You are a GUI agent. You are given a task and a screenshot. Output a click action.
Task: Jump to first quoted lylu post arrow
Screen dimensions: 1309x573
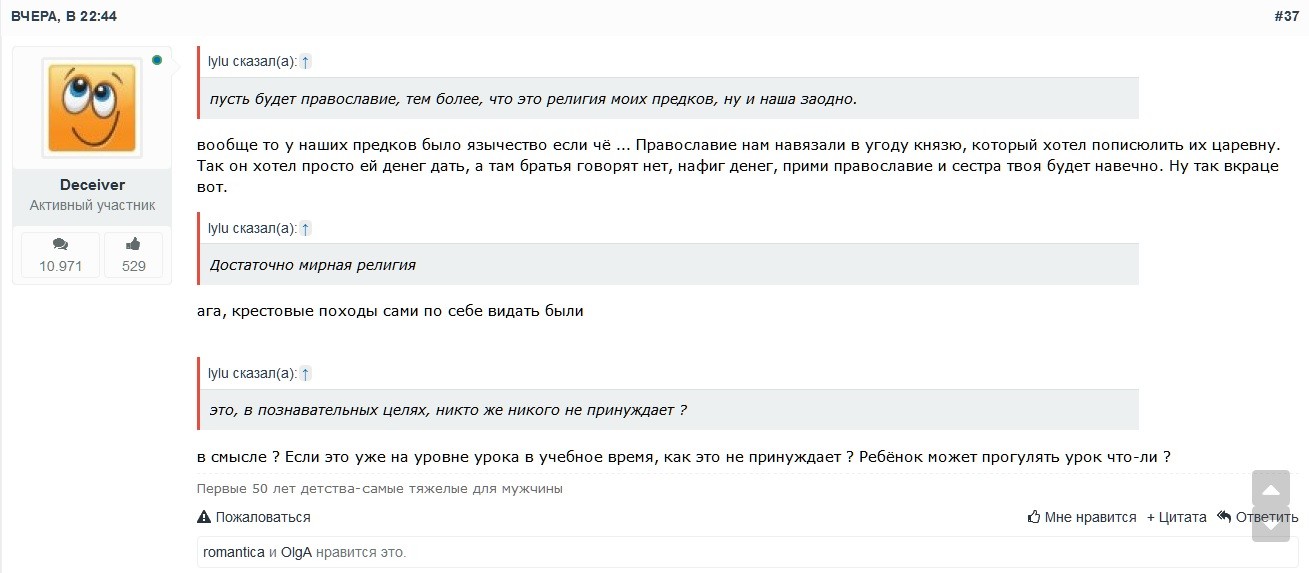(x=306, y=62)
